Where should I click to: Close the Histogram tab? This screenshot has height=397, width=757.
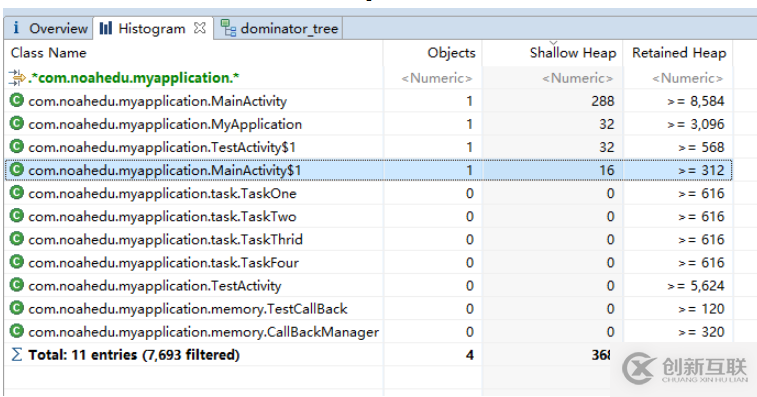[x=199, y=28]
